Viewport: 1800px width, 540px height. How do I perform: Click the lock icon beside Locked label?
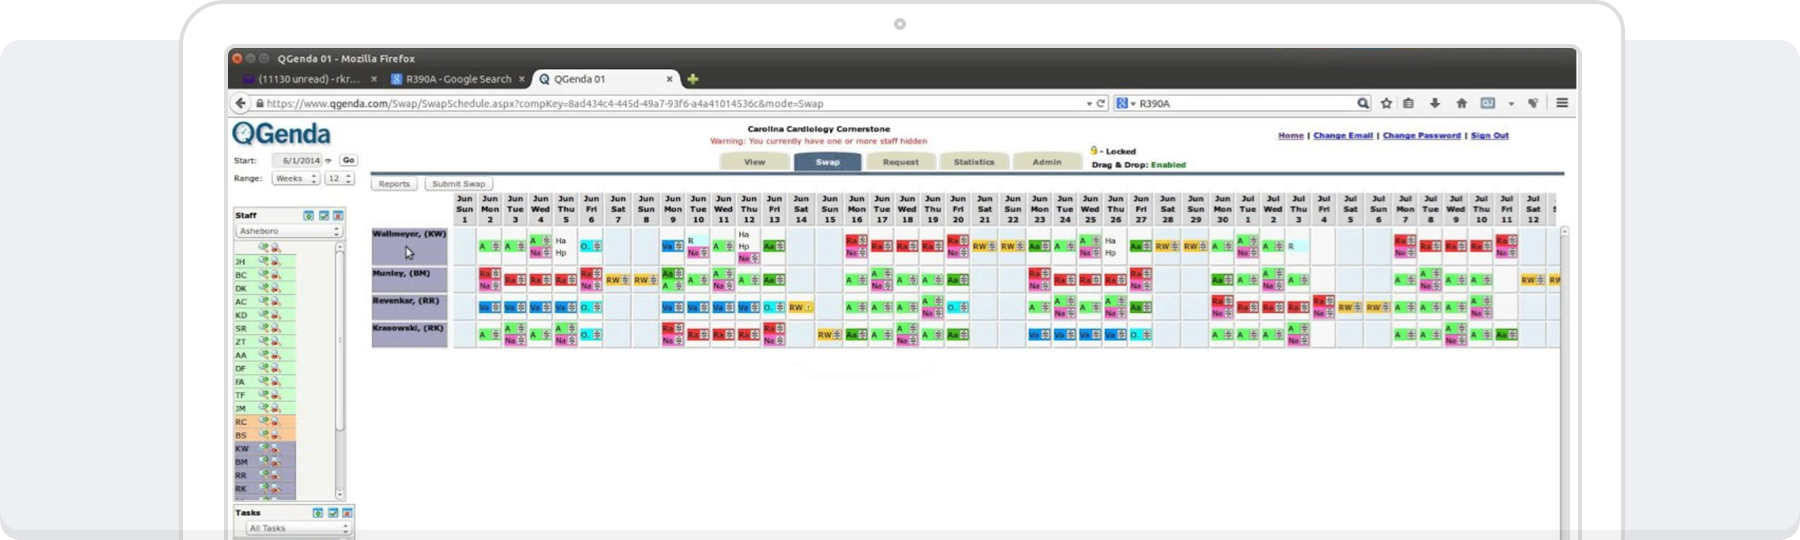1094,151
